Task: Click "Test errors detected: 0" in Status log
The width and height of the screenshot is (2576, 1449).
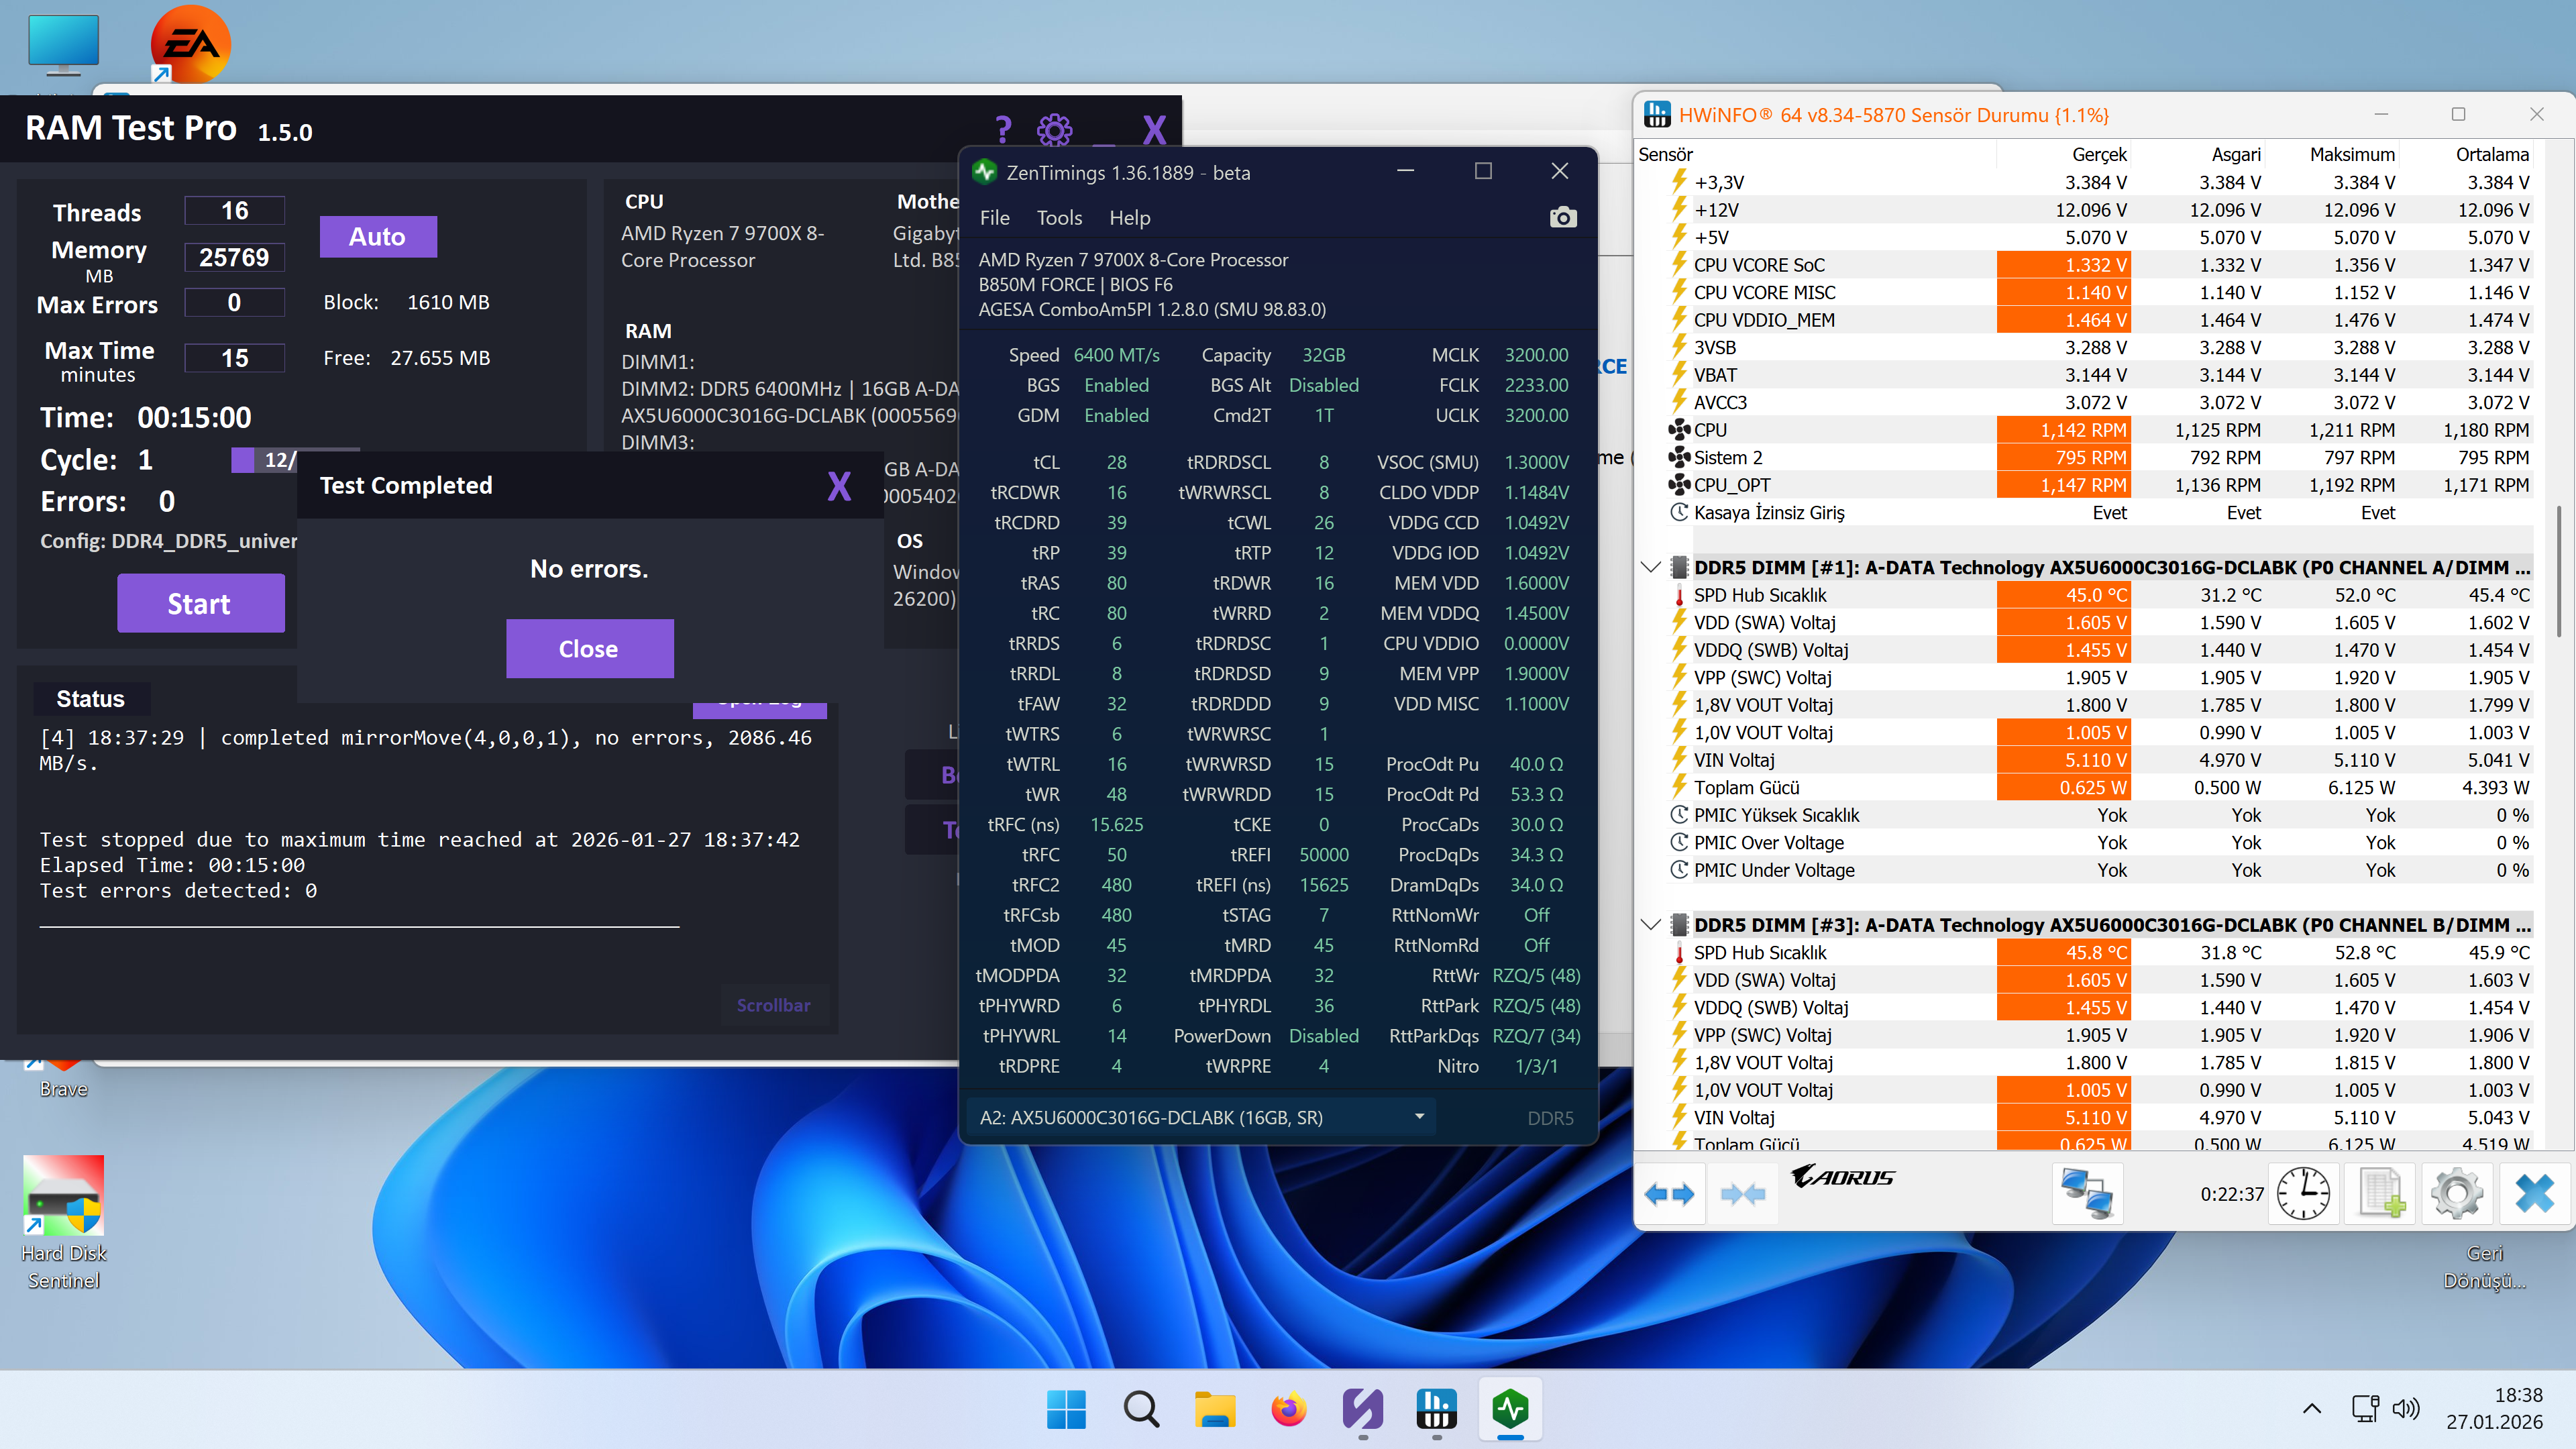Action: pos(178,890)
